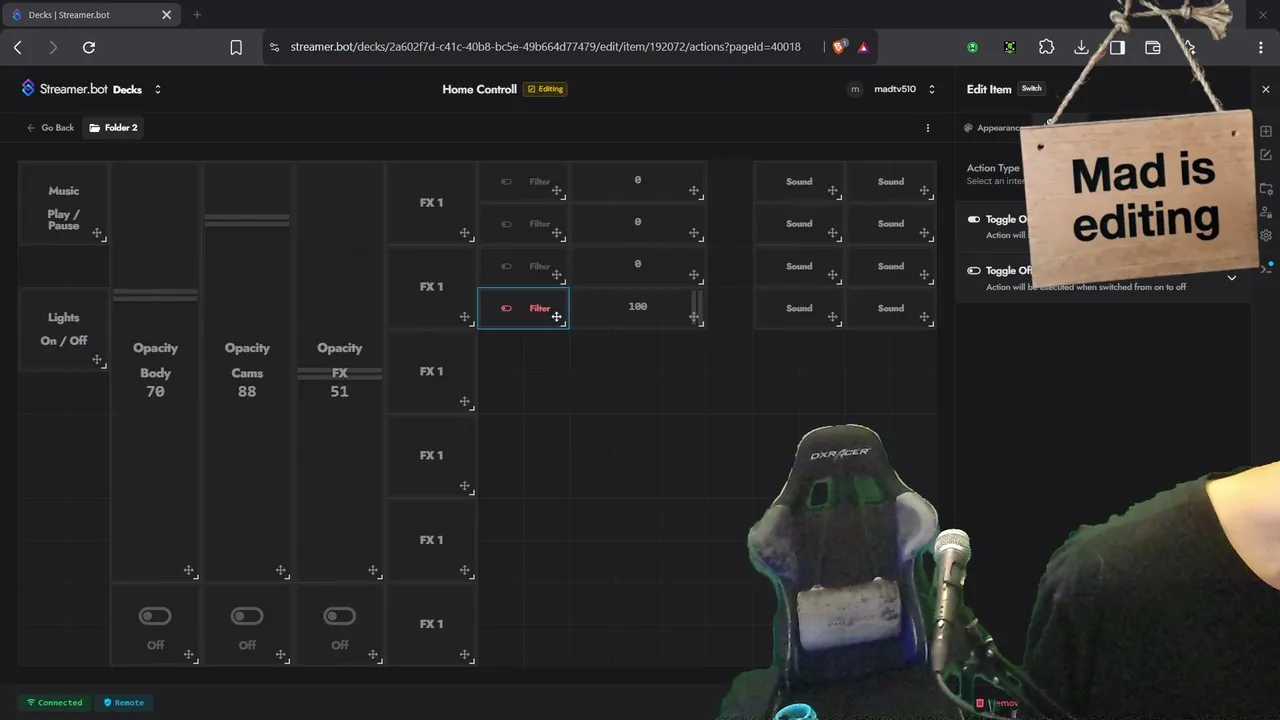1280x720 pixels.
Task: Open the three-dot deck options menu
Action: [x=928, y=128]
